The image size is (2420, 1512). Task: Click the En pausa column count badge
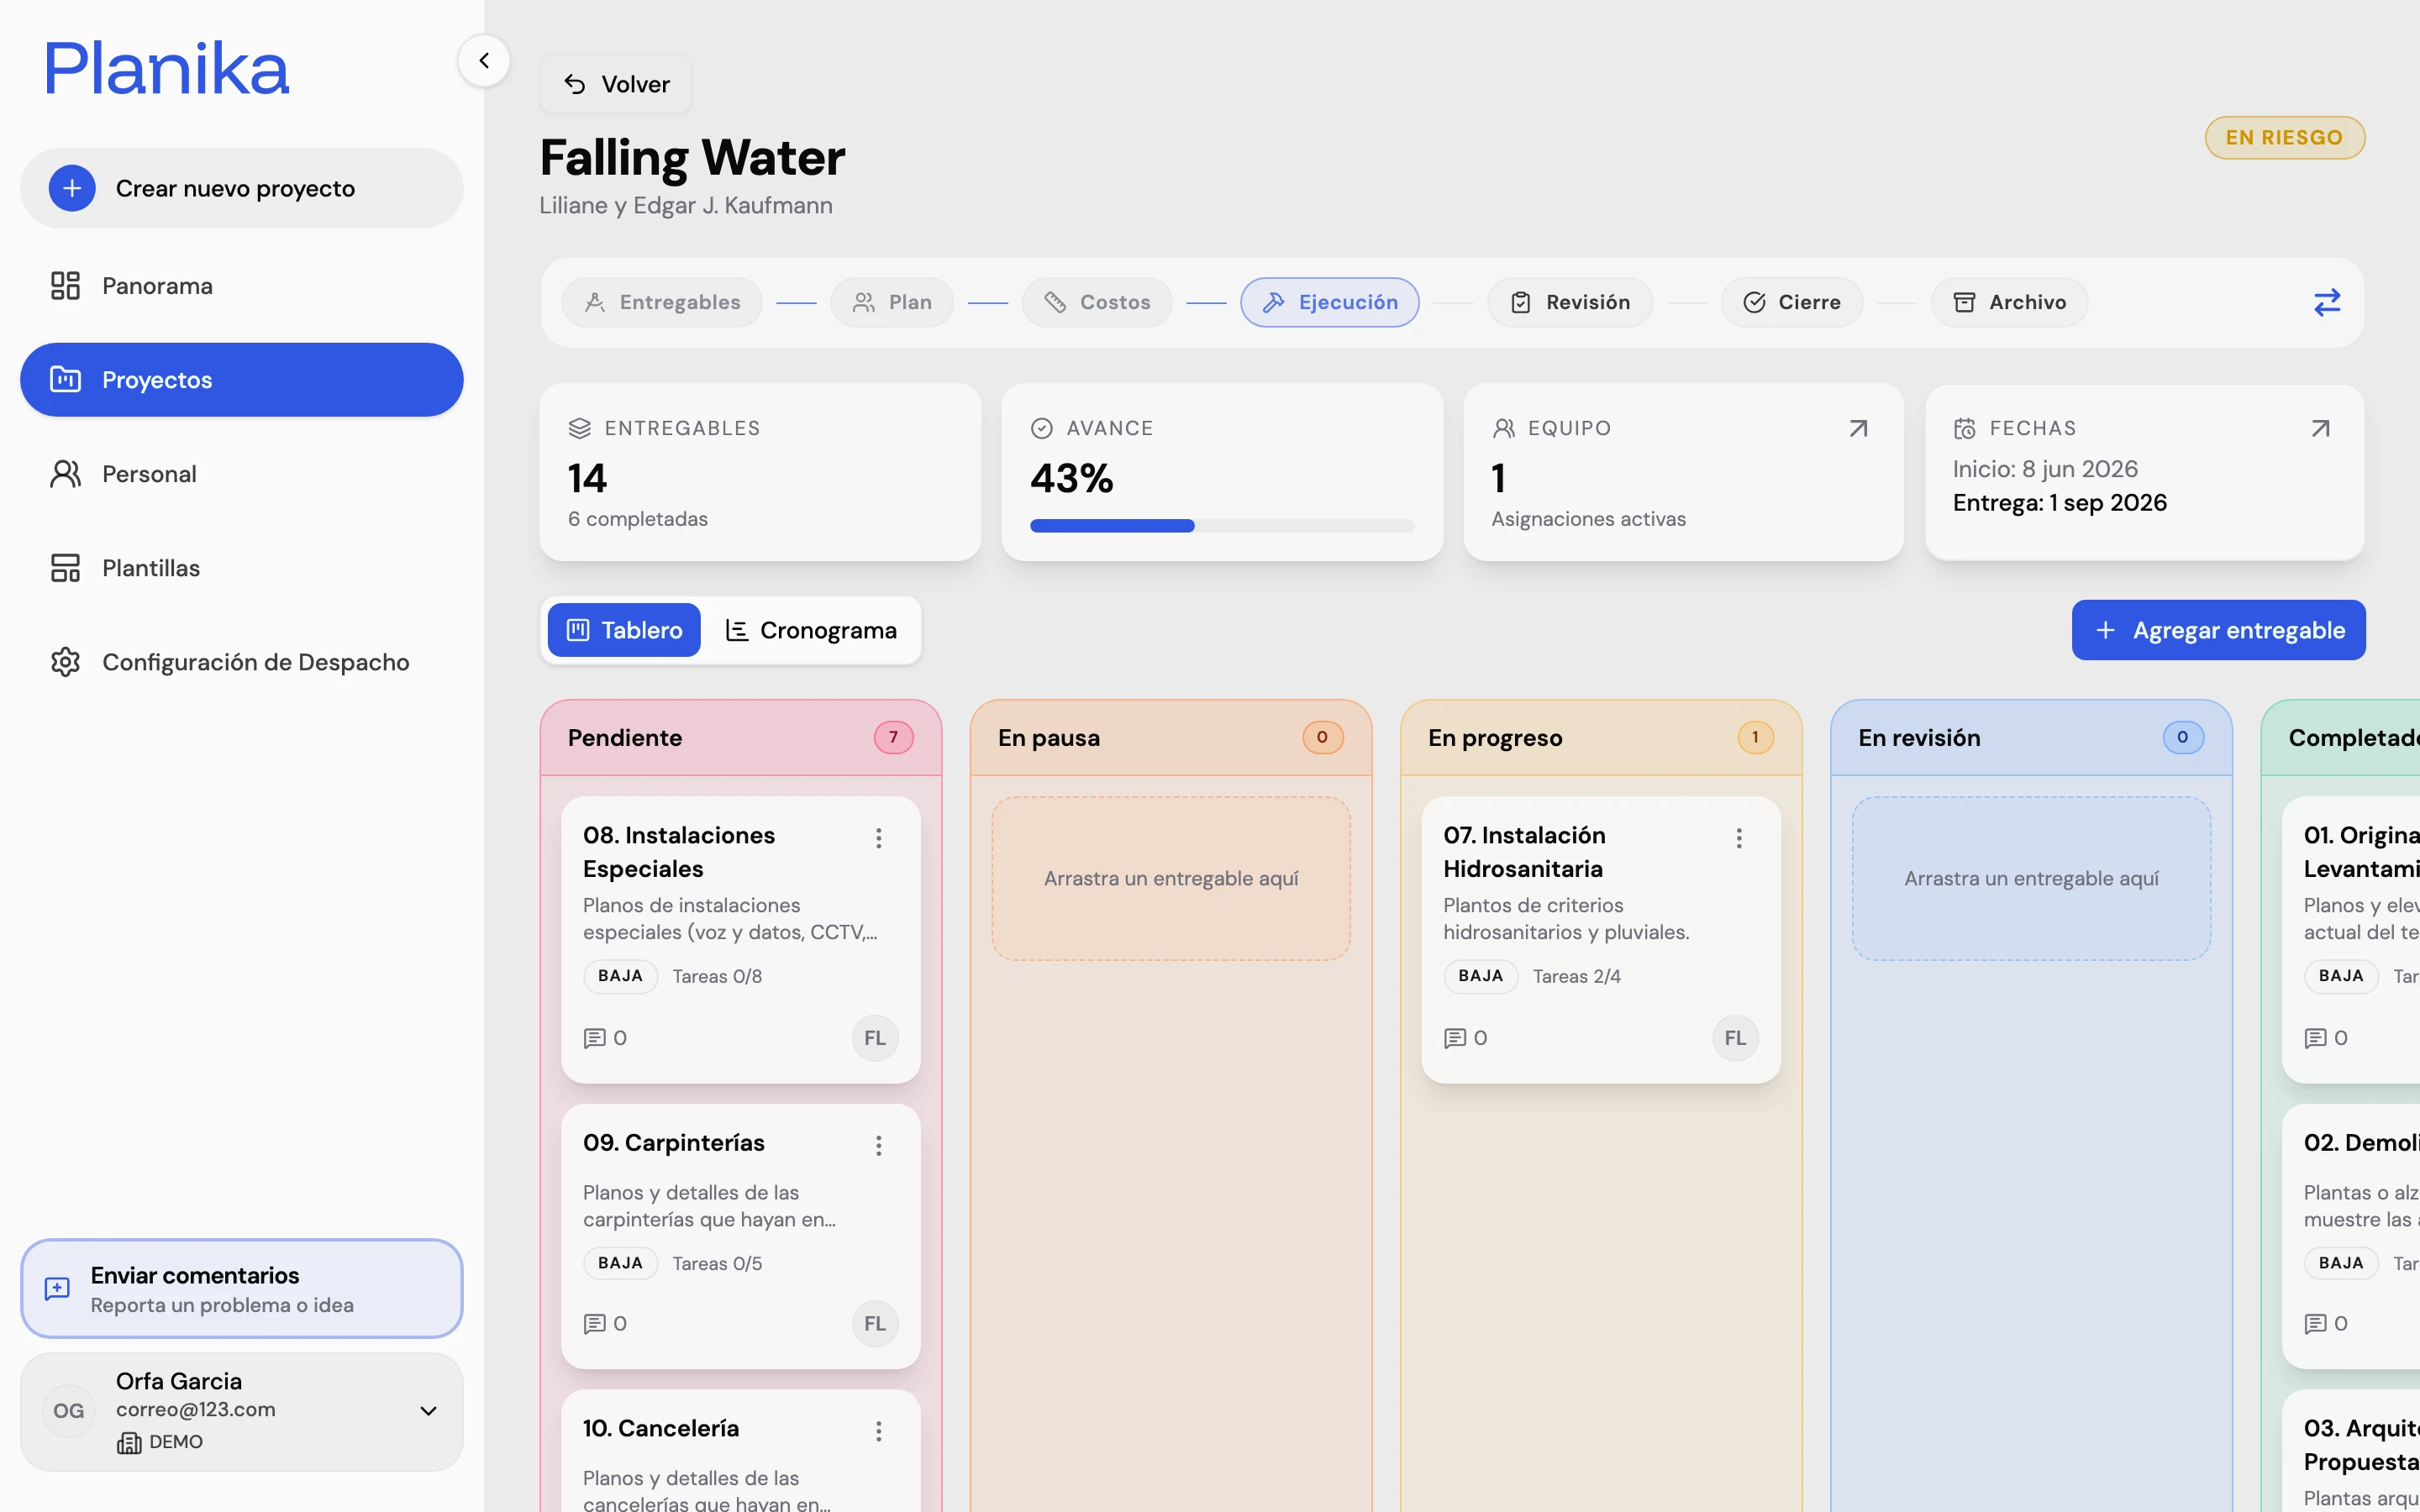point(1322,738)
